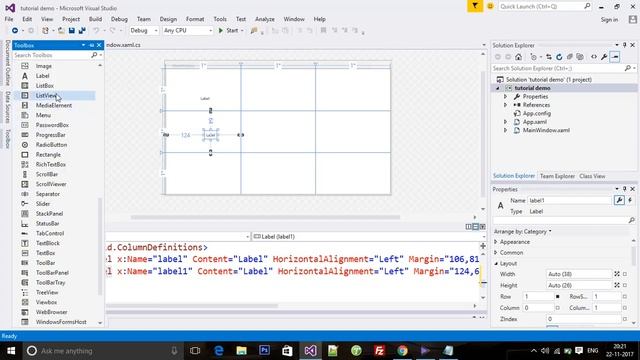Click the Quick Launch search box
640x360 pixels.
541,7
